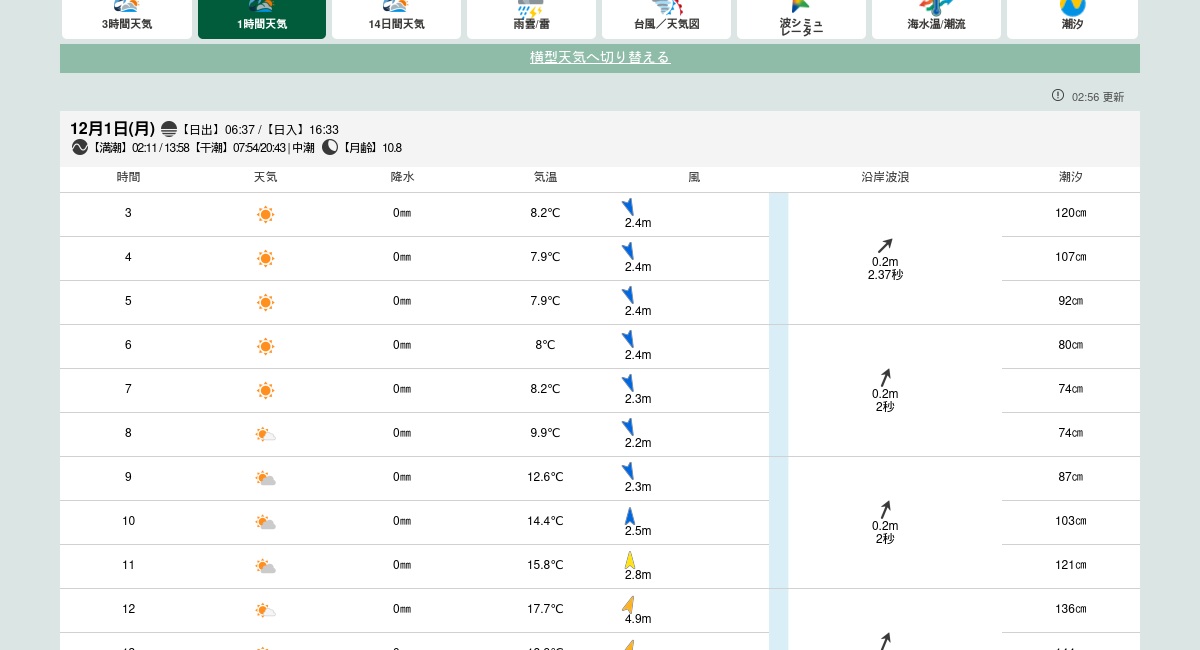This screenshot has height=650, width=1200.
Task: Click the map icon on the 台風/天気図 tab
Action: (x=666, y=8)
